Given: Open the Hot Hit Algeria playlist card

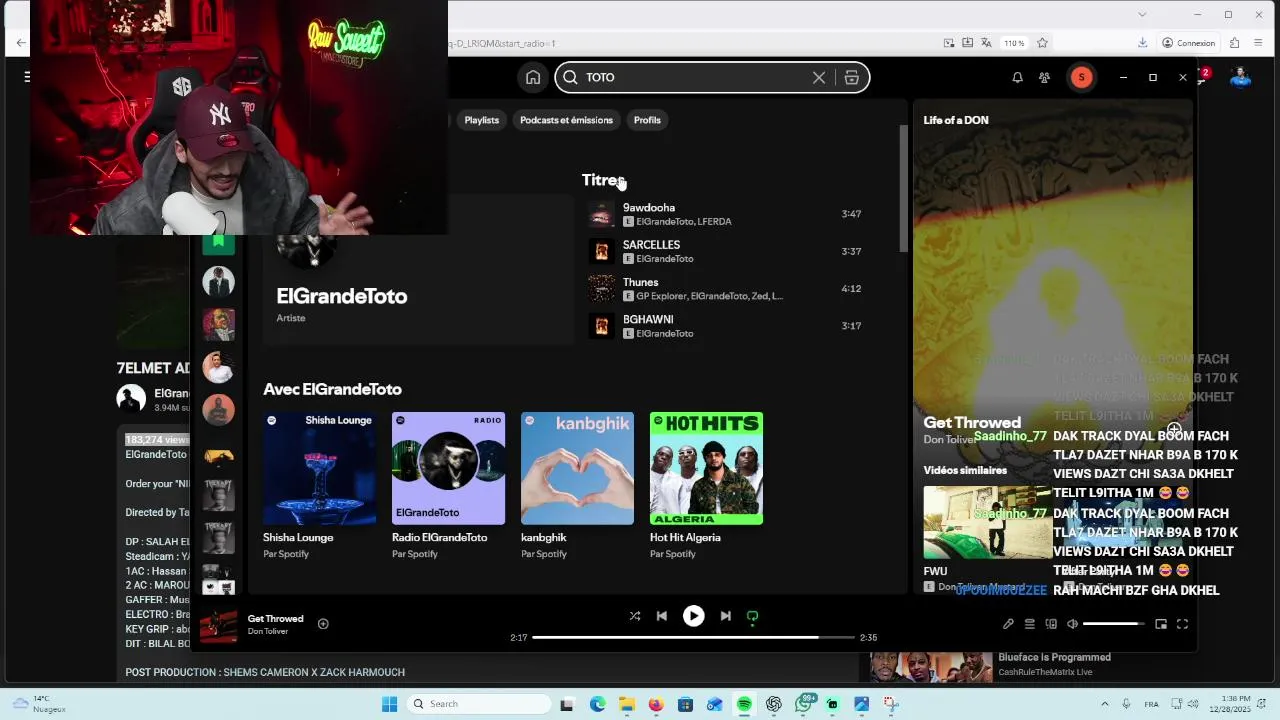Looking at the screenshot, I should [706, 485].
